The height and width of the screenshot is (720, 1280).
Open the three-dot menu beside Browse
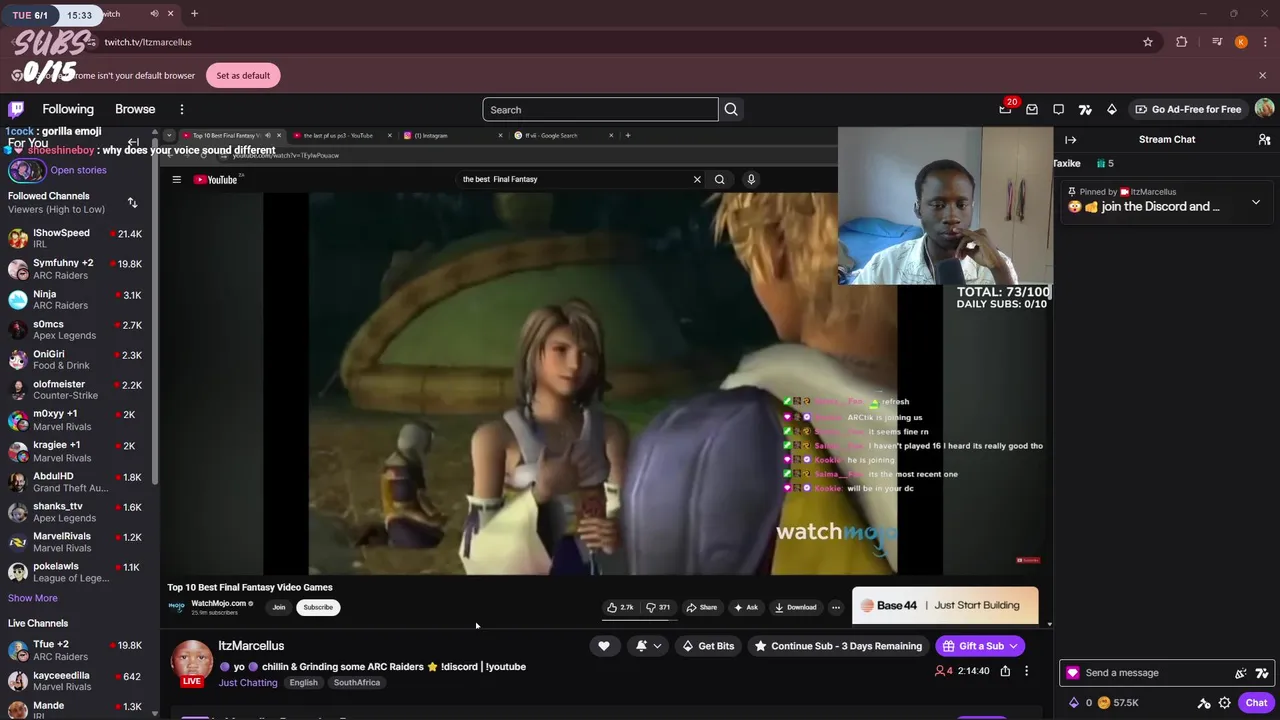182,109
